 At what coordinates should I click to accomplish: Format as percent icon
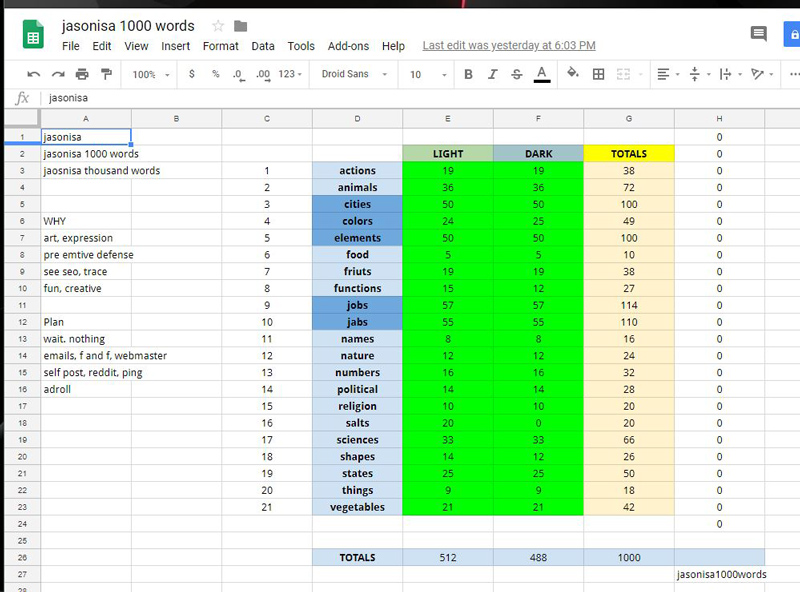click(x=216, y=74)
